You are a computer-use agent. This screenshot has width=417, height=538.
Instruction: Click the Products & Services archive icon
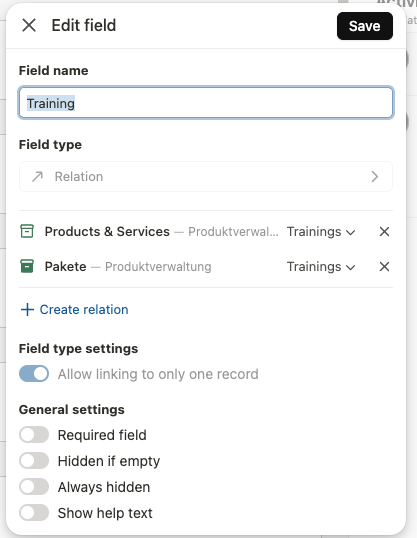click(27, 231)
